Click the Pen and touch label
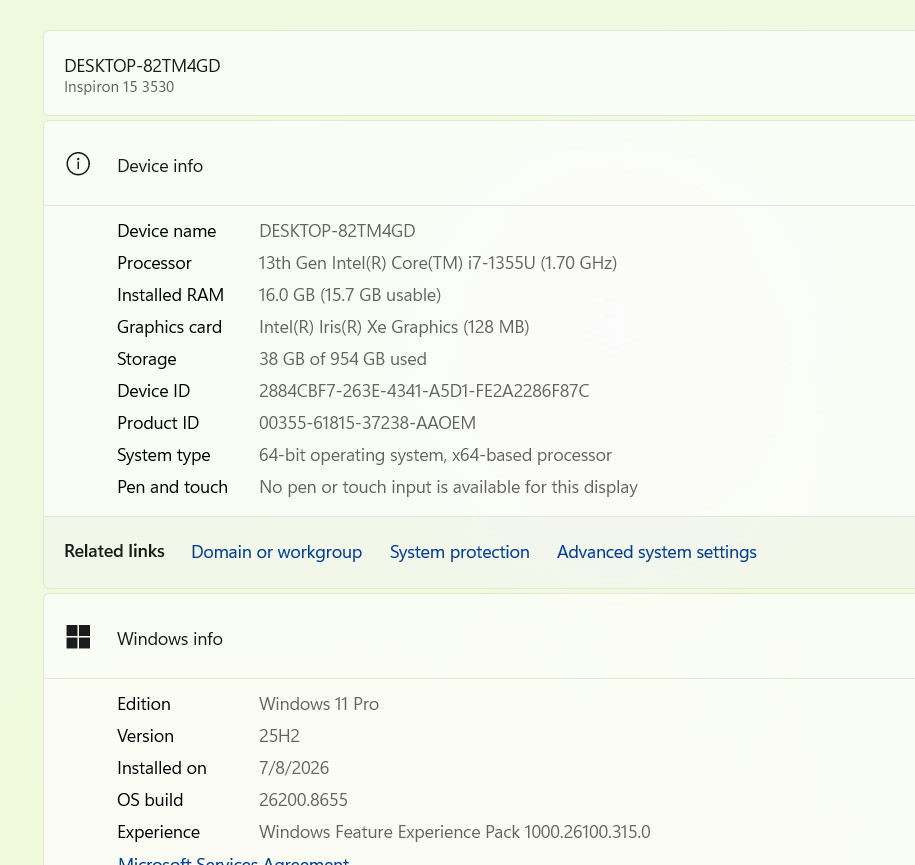This screenshot has width=915, height=865. pyautogui.click(x=173, y=487)
